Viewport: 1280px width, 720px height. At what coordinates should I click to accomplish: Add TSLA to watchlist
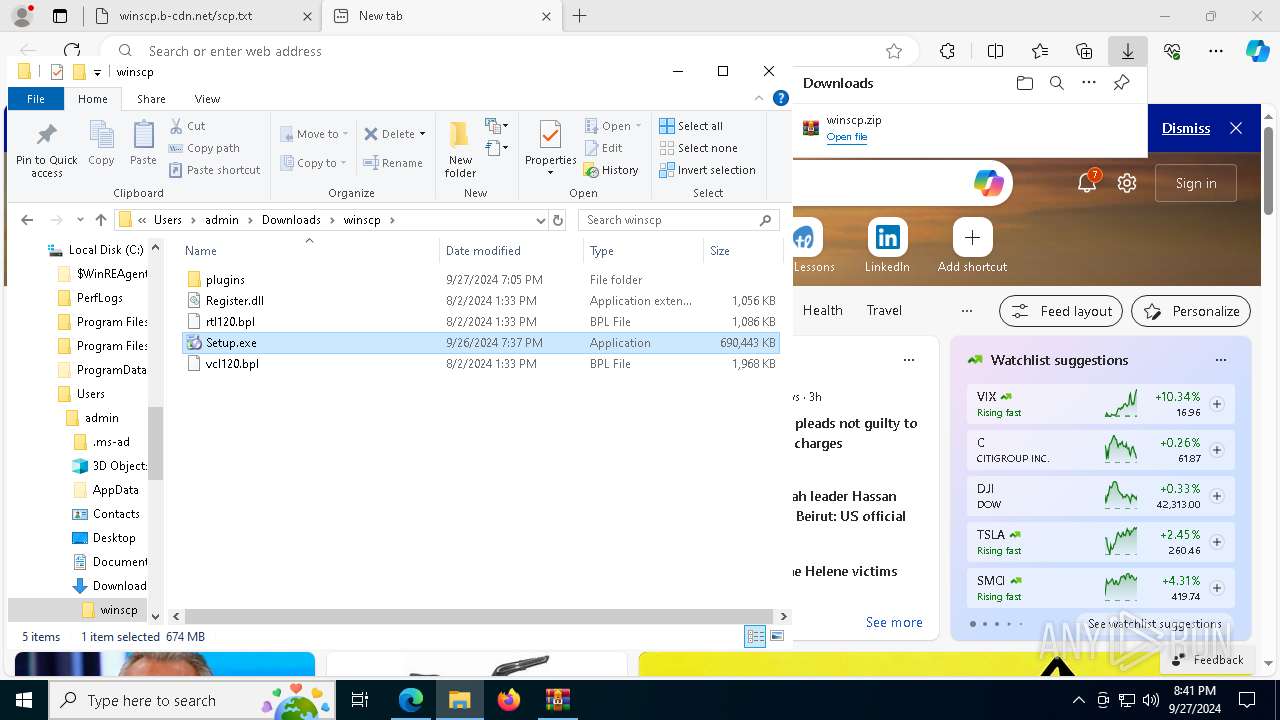[x=1217, y=542]
